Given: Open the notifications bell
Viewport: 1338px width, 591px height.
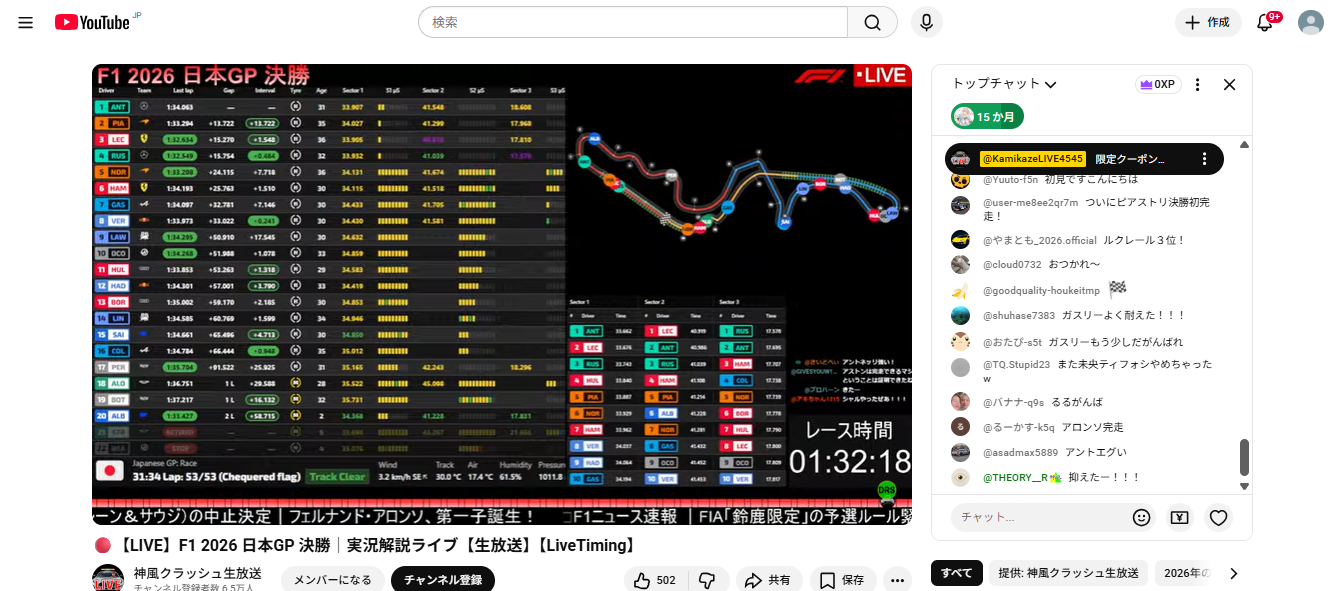Looking at the screenshot, I should coord(1265,23).
